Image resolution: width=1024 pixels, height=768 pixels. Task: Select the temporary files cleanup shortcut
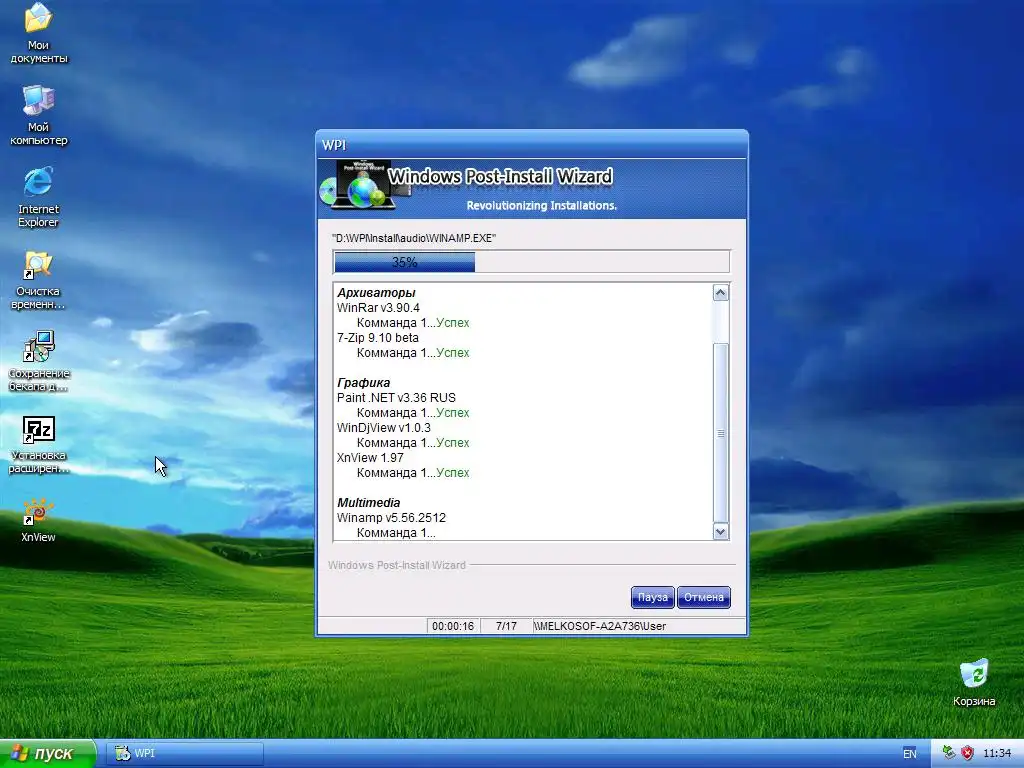pos(38,280)
